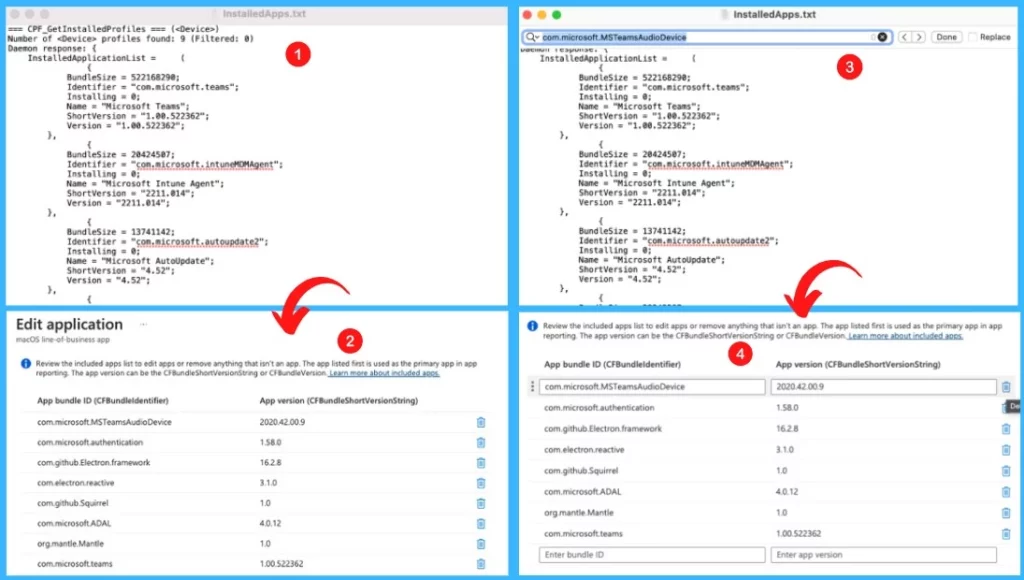The height and width of the screenshot is (580, 1024).
Task: Click info icon in right included-apps panel
Action: coord(532,326)
